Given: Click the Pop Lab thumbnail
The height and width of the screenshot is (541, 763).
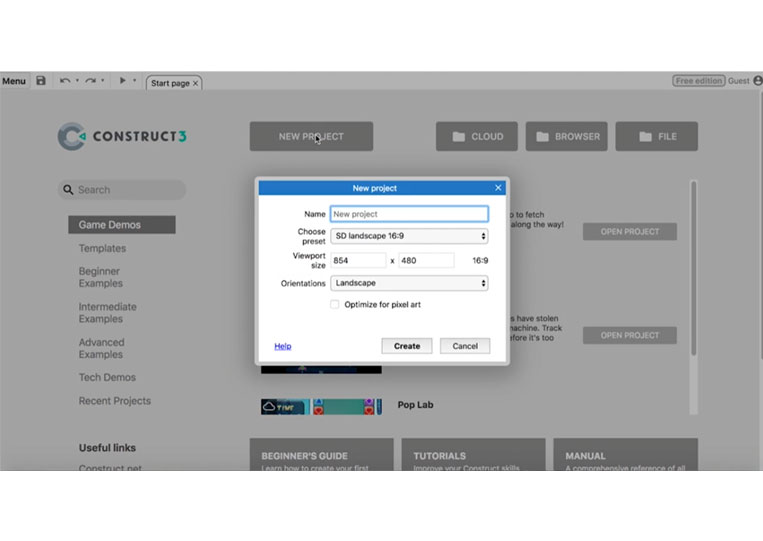Looking at the screenshot, I should pos(321,406).
